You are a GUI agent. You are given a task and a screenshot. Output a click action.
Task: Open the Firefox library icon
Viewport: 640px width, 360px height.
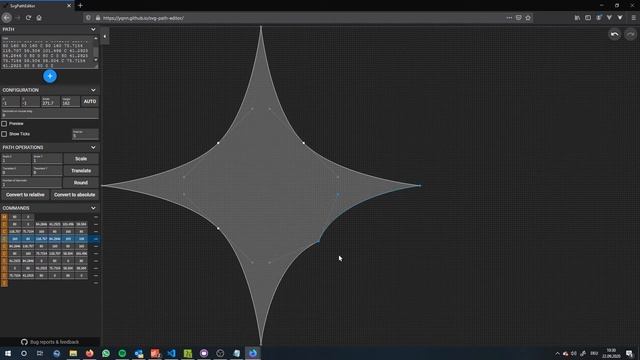tap(577, 18)
